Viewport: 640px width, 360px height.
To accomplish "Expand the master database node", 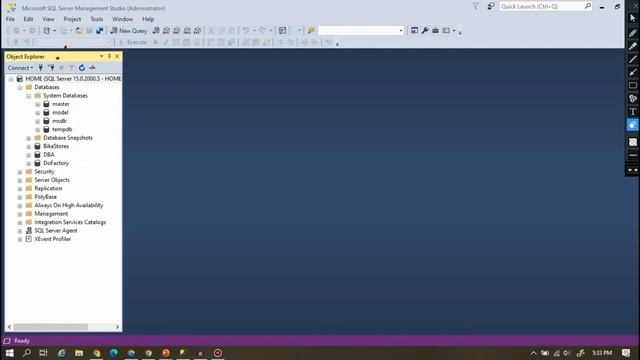I will pos(38,104).
